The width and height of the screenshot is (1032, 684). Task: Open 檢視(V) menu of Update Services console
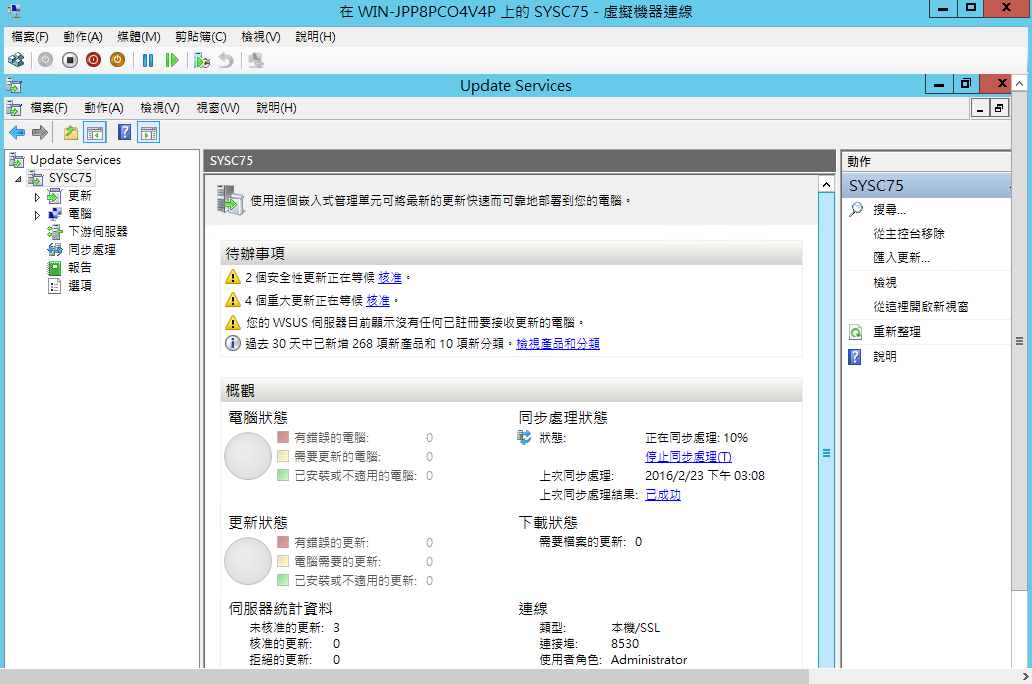tap(160, 108)
